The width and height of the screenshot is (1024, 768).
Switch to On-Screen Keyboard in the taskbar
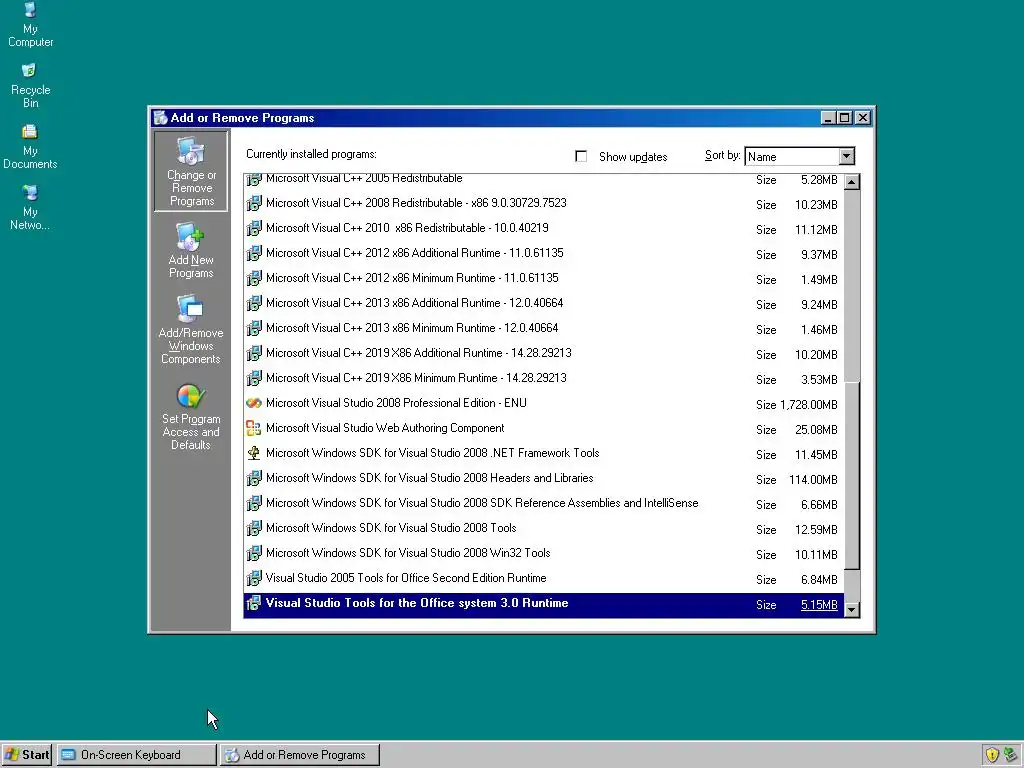[x=136, y=755]
